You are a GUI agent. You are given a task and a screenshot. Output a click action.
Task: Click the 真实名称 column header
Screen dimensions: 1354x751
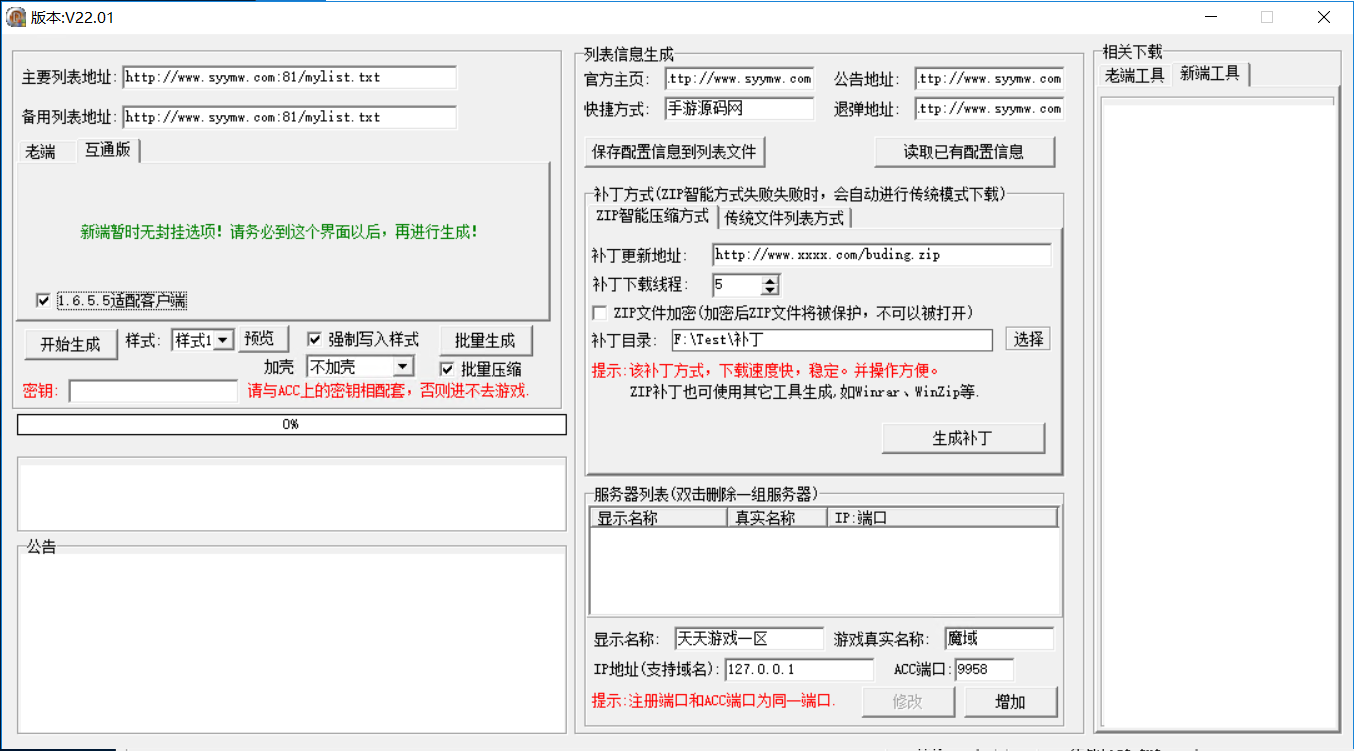pos(765,518)
